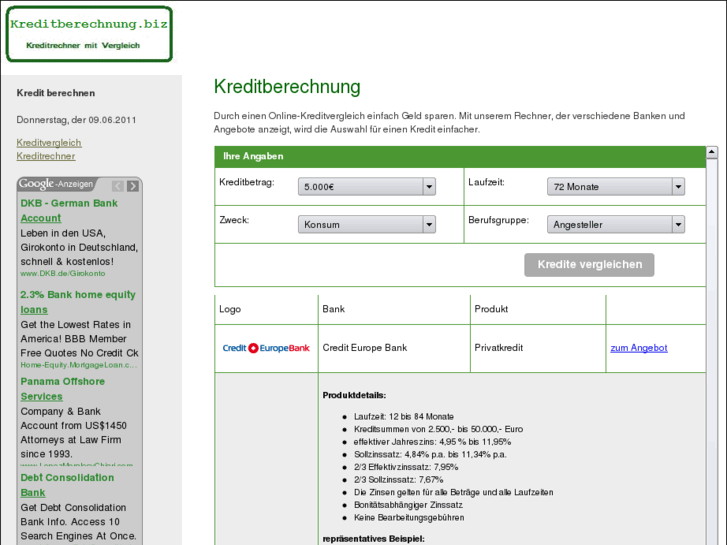The height and width of the screenshot is (545, 727).
Task: Open the Zweck dropdown
Action: pos(367,224)
